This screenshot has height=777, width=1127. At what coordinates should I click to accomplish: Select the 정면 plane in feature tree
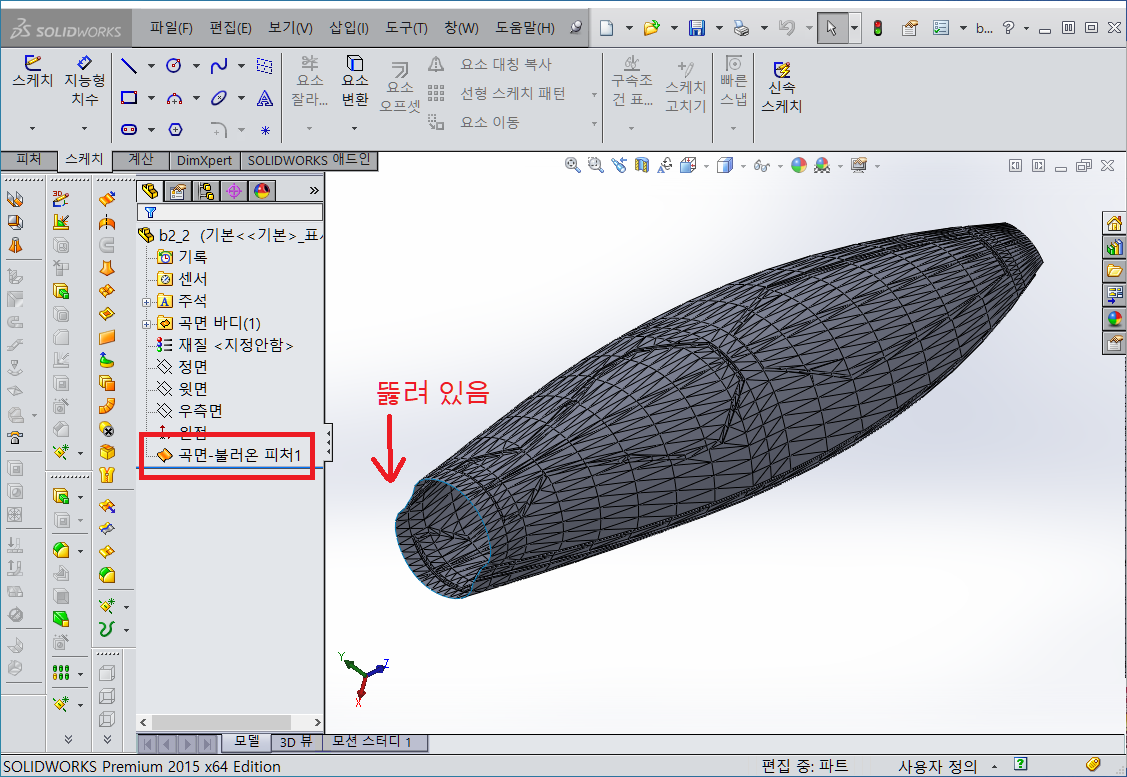pyautogui.click(x=183, y=367)
